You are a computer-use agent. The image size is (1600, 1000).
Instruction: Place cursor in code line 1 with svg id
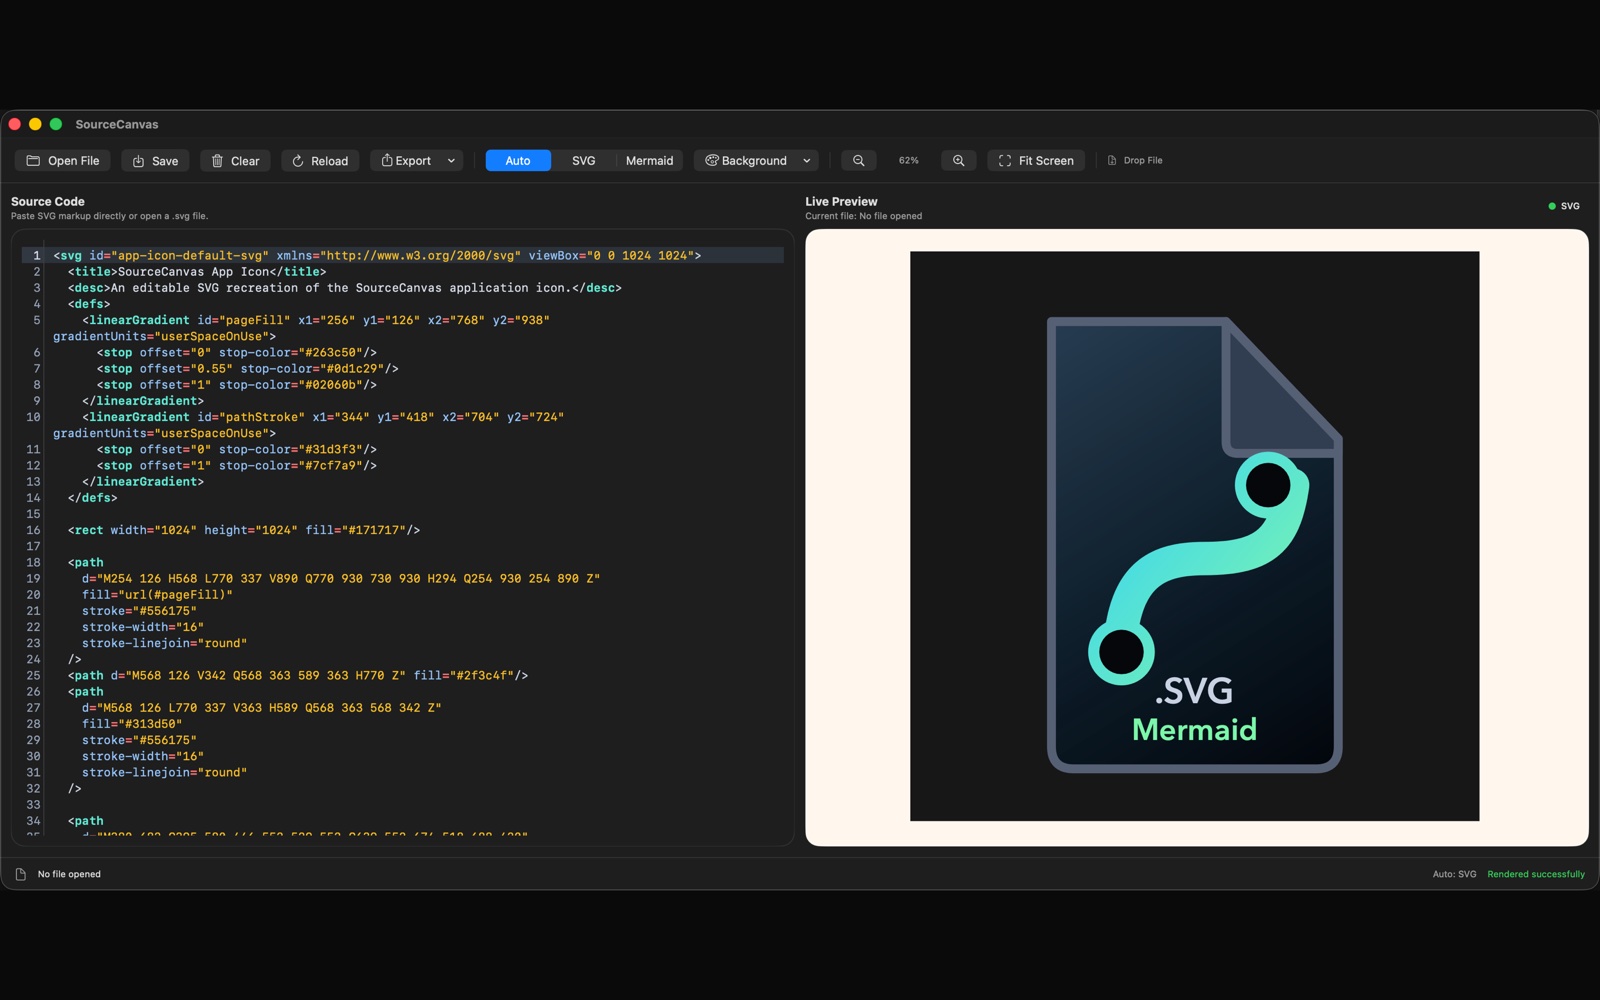[x=377, y=255]
